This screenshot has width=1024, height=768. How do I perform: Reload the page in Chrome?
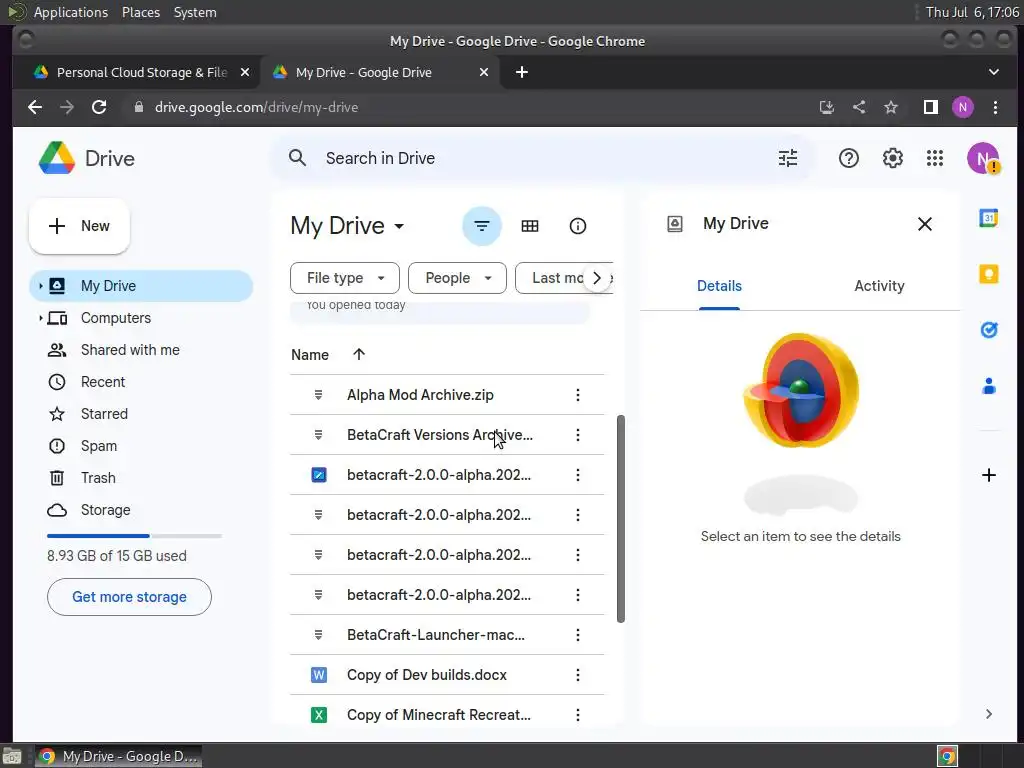tap(99, 107)
